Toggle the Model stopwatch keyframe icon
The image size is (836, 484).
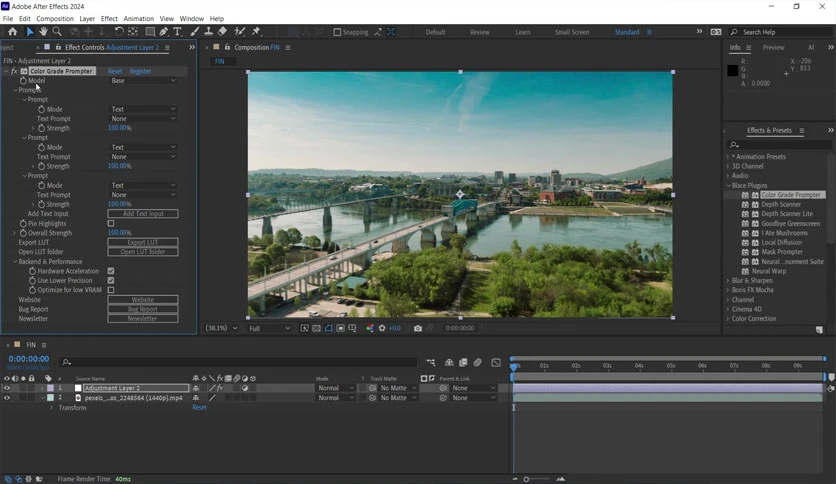23,80
